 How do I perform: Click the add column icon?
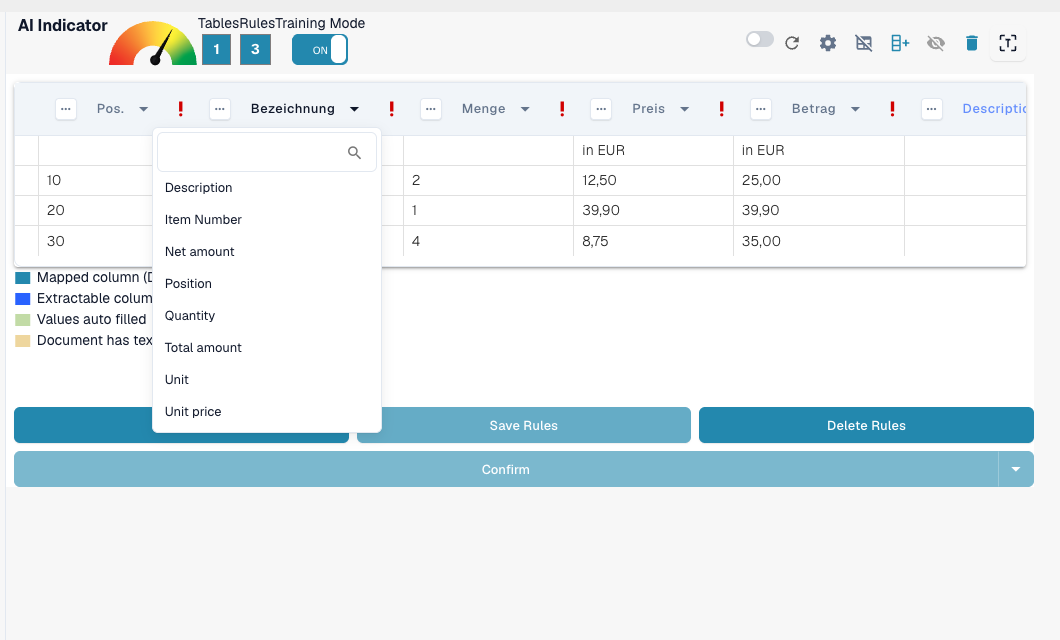900,43
